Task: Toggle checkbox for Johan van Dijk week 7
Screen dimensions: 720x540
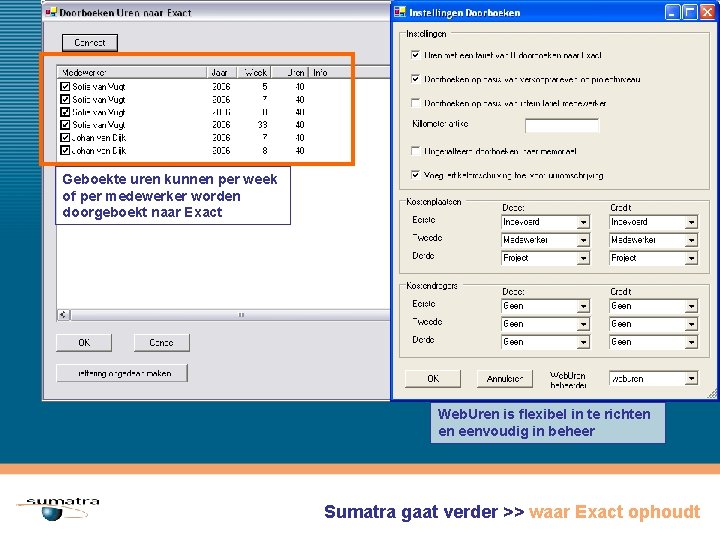Action: (65, 137)
